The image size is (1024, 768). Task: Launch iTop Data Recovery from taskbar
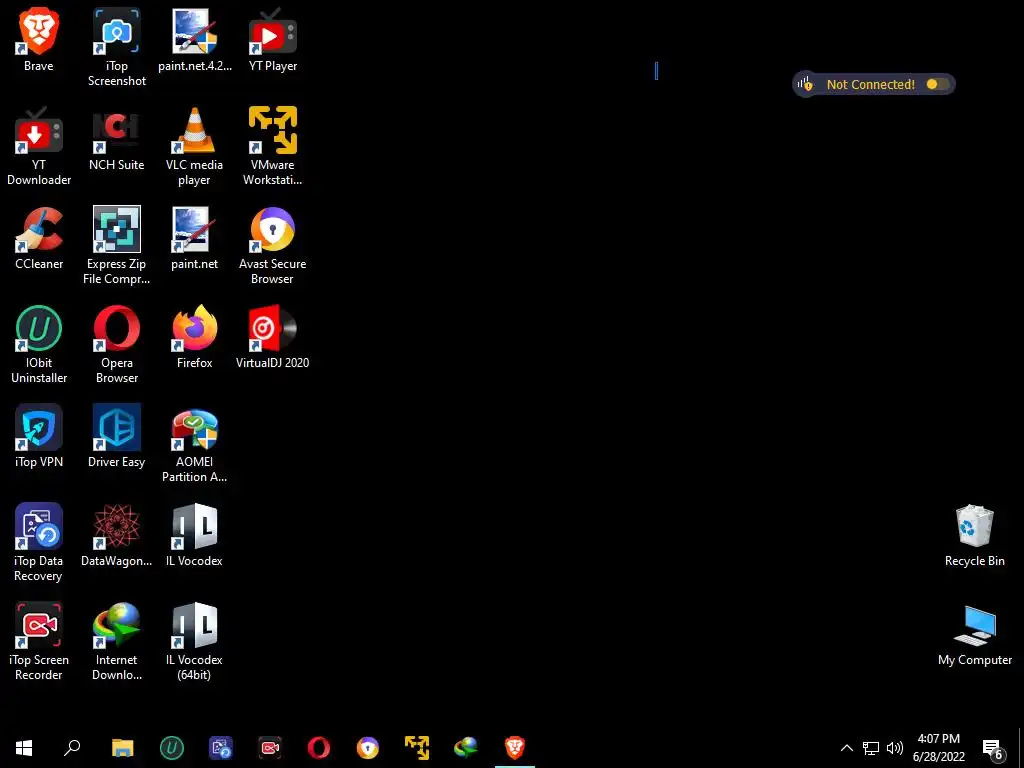pos(221,748)
